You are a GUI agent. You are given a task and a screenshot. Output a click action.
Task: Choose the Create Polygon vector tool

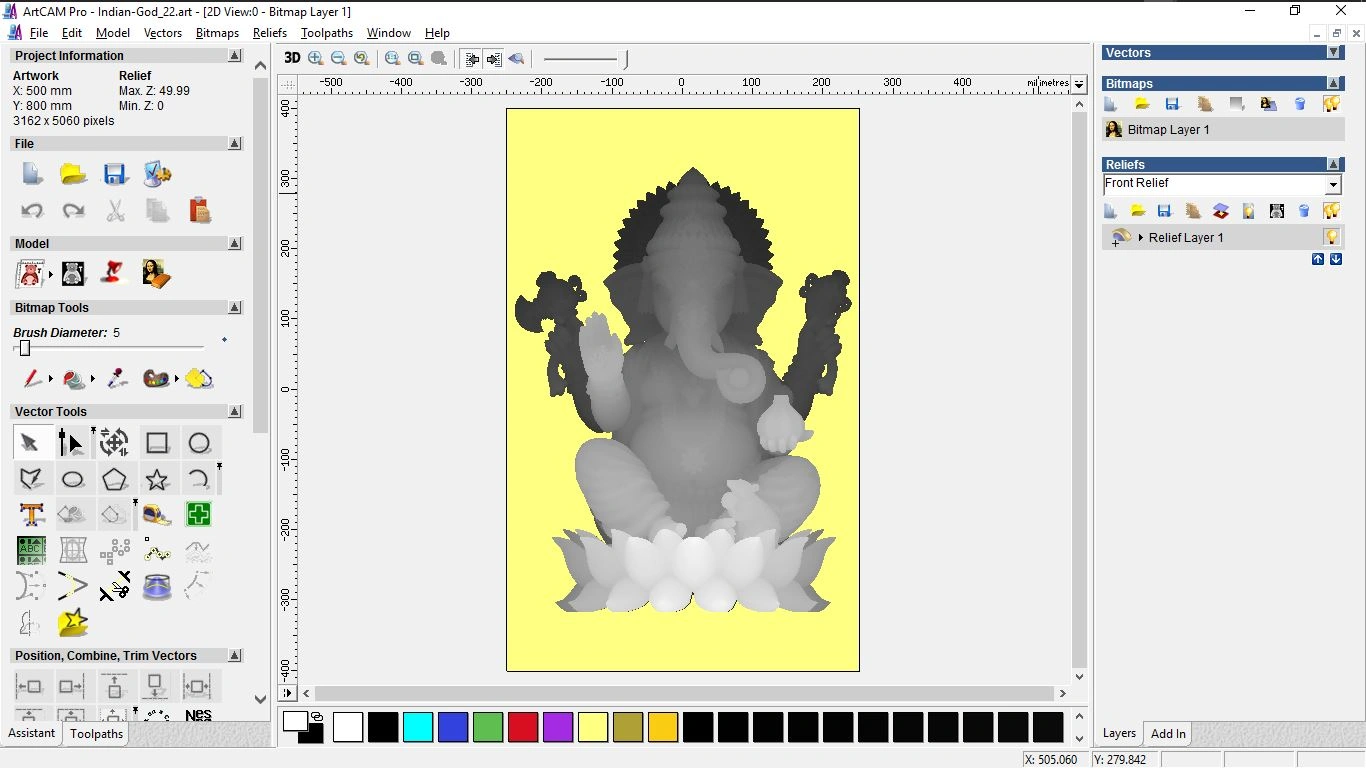[x=114, y=479]
